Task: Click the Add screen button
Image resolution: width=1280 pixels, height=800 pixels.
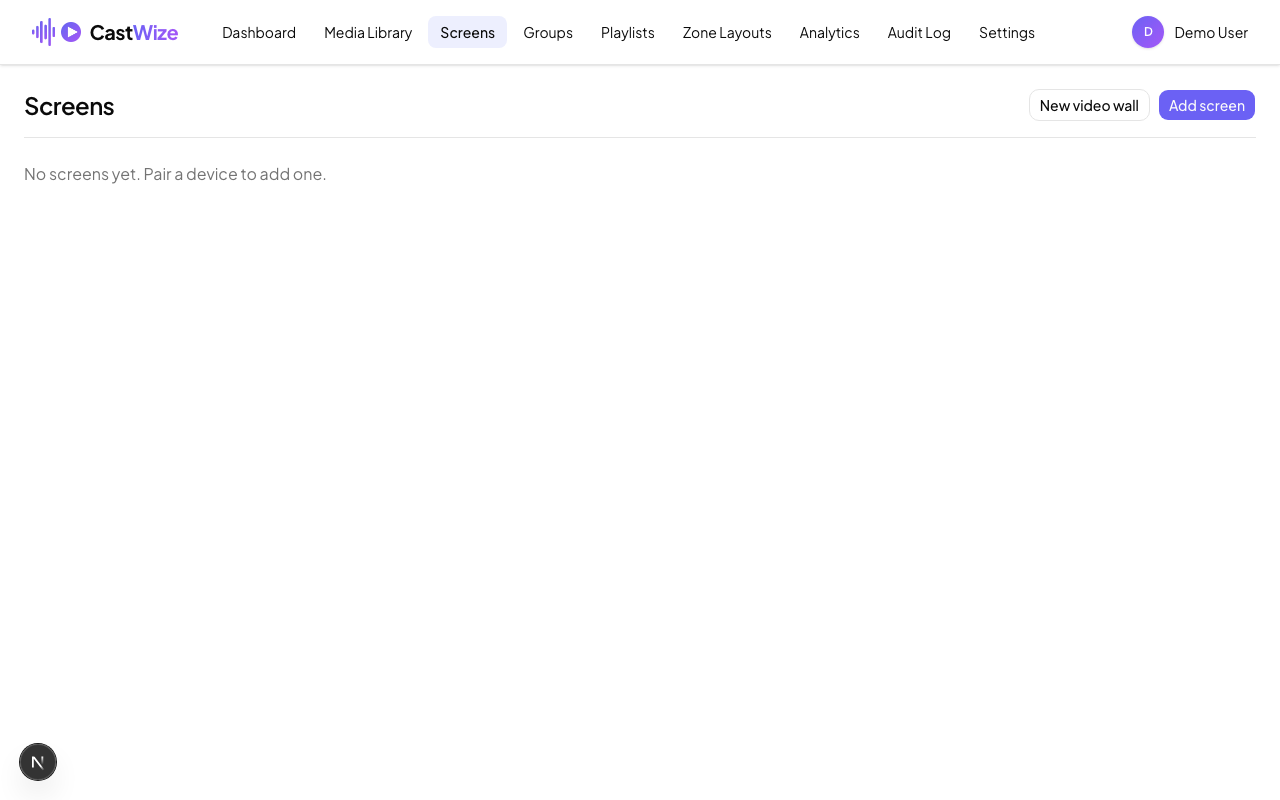Action: point(1207,105)
